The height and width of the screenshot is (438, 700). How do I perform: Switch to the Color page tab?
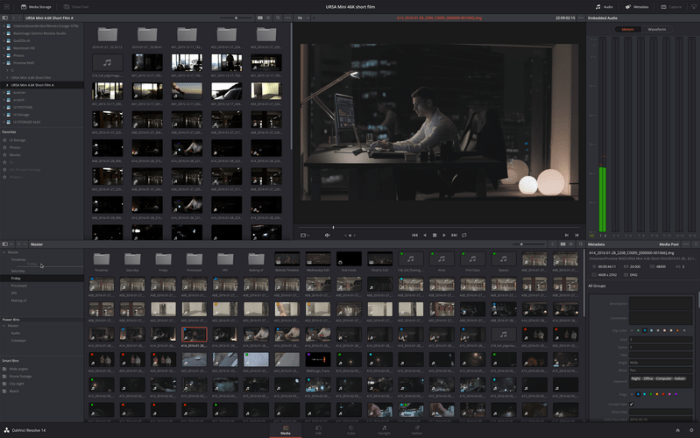point(351,430)
